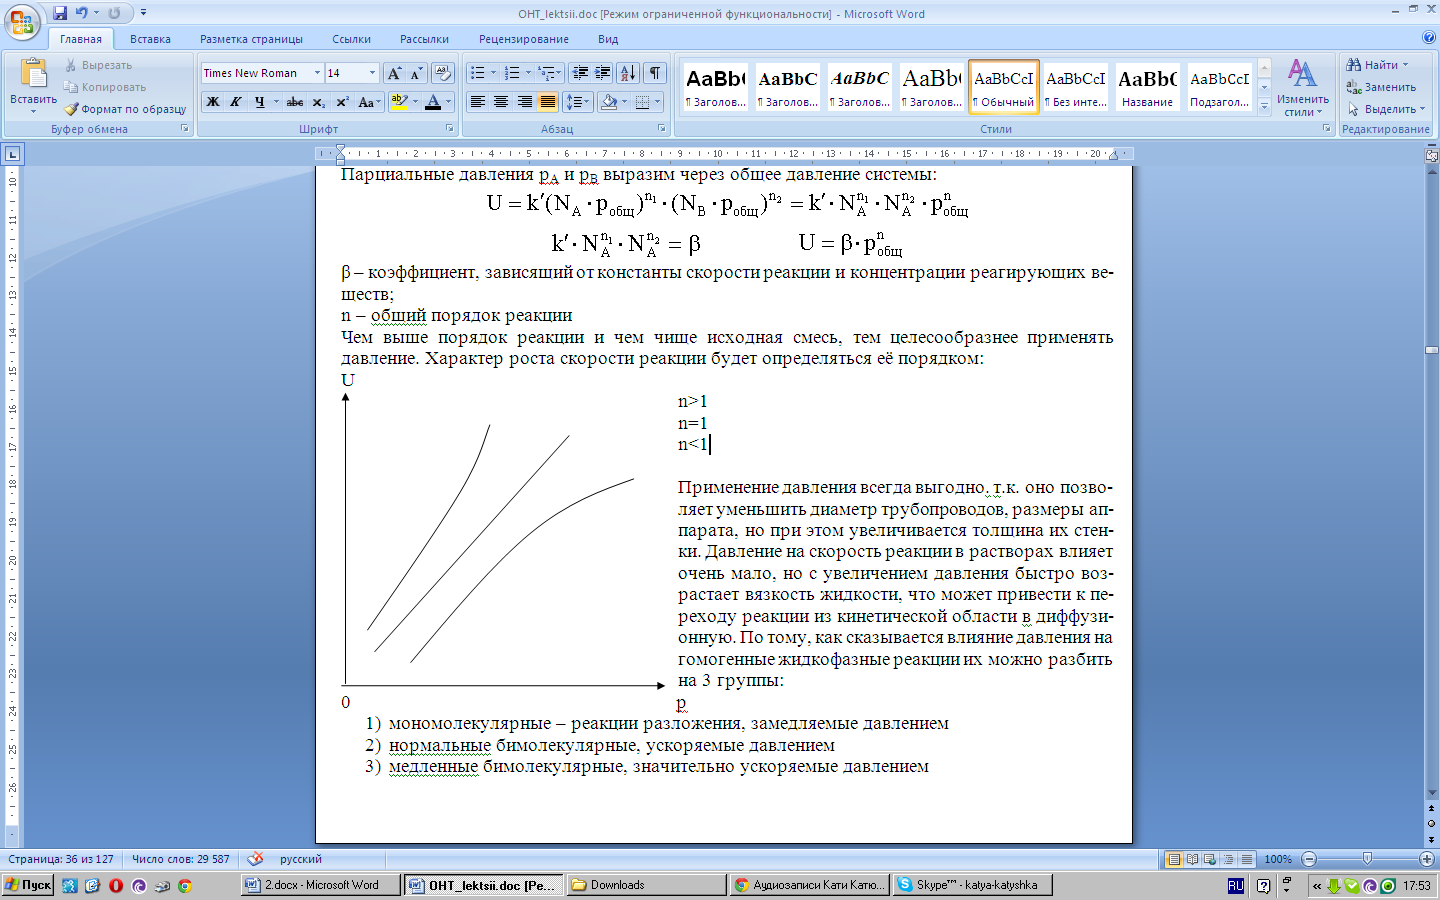Open Изменить стили menu
The image size is (1440, 900).
point(1302,88)
